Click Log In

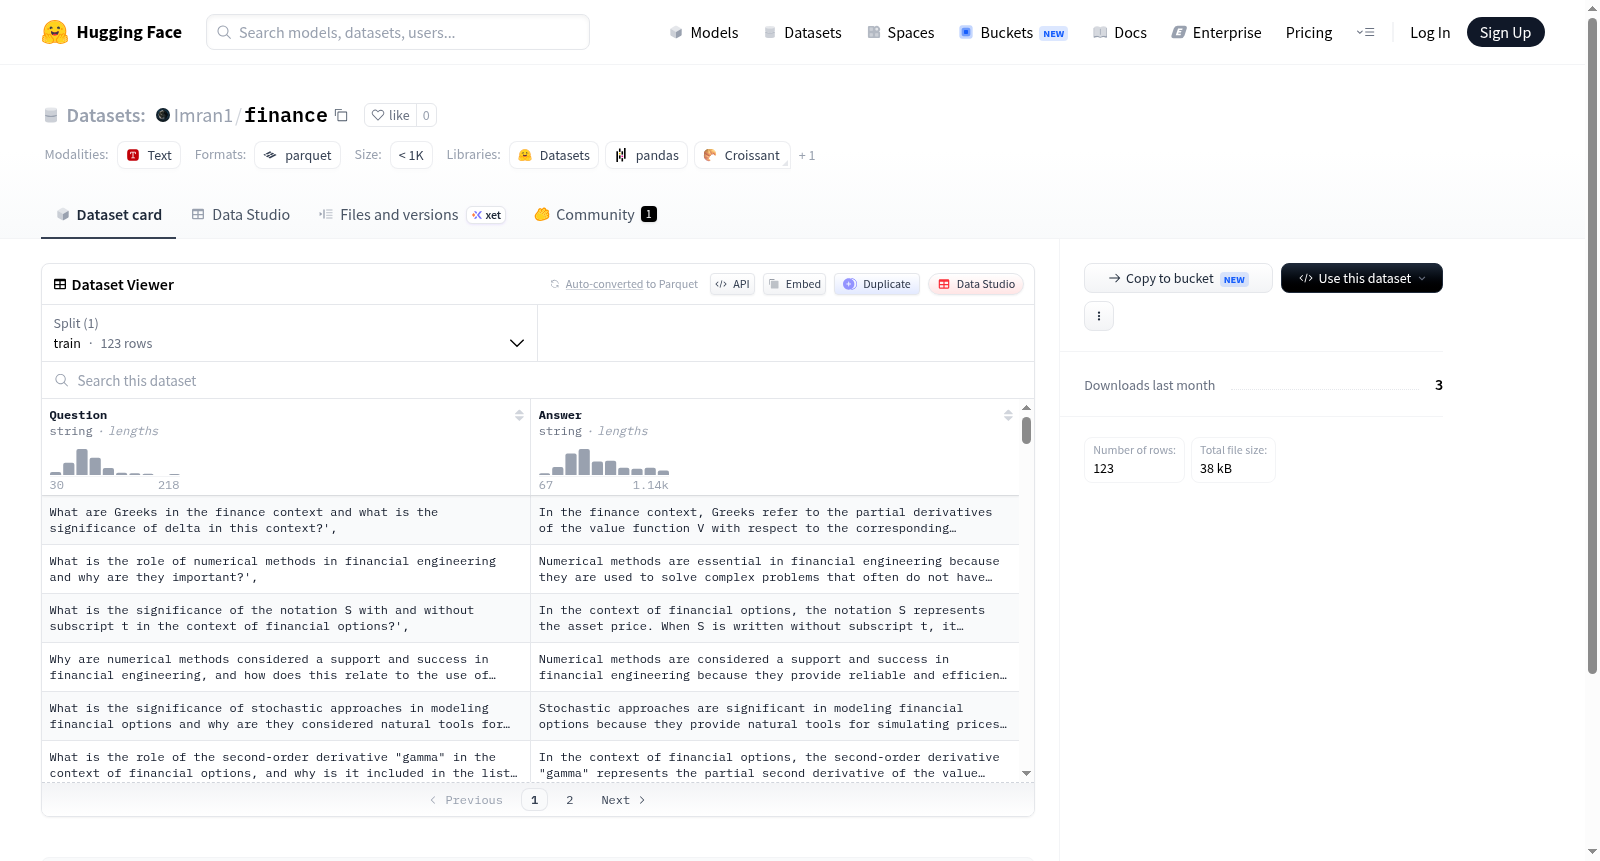[x=1430, y=33]
